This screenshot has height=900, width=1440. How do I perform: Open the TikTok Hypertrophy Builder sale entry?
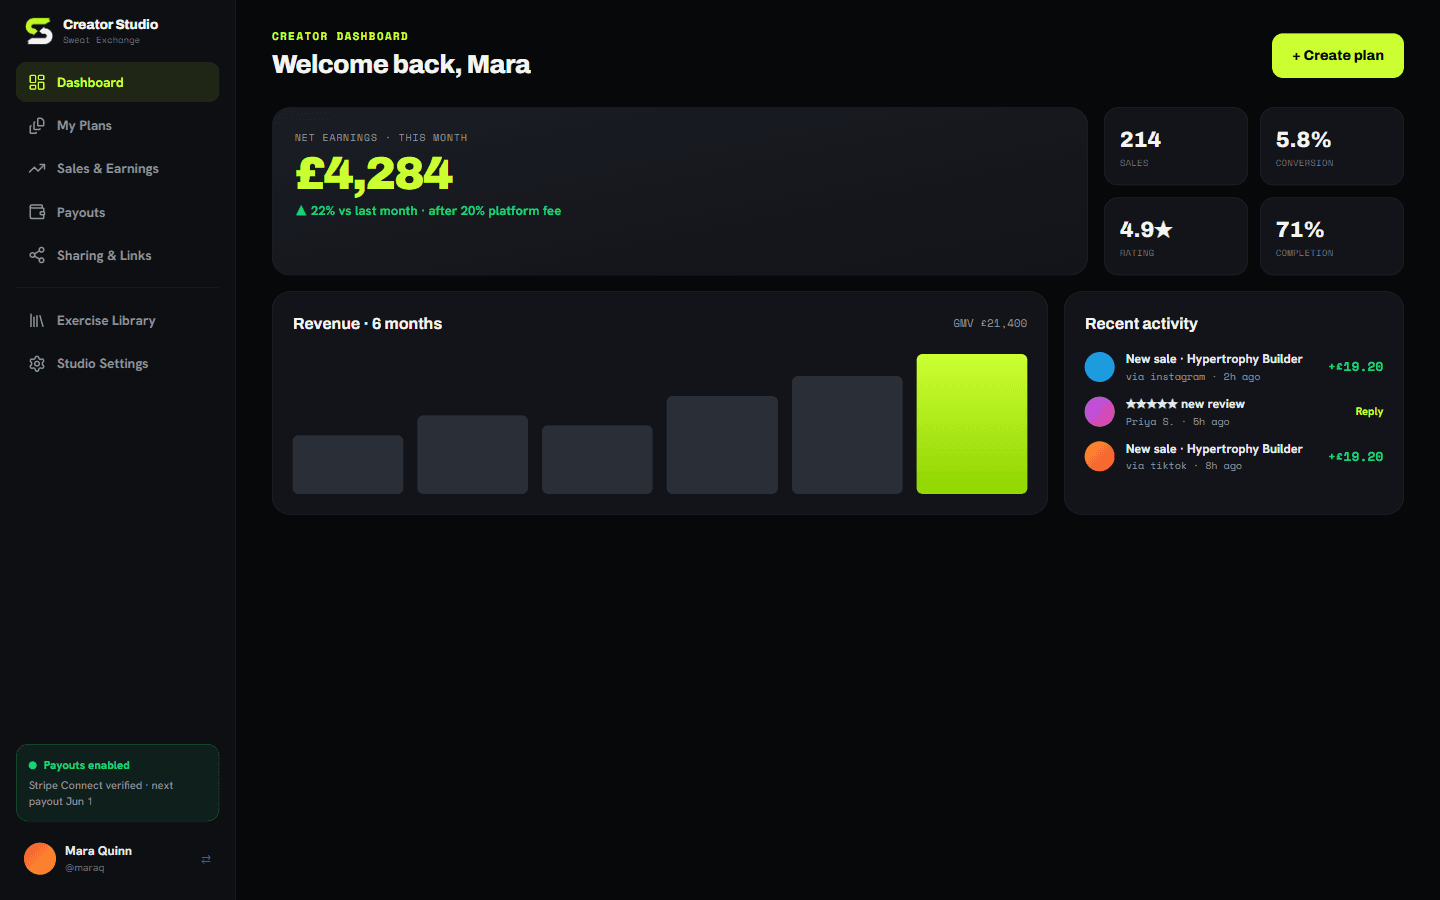coord(1234,456)
